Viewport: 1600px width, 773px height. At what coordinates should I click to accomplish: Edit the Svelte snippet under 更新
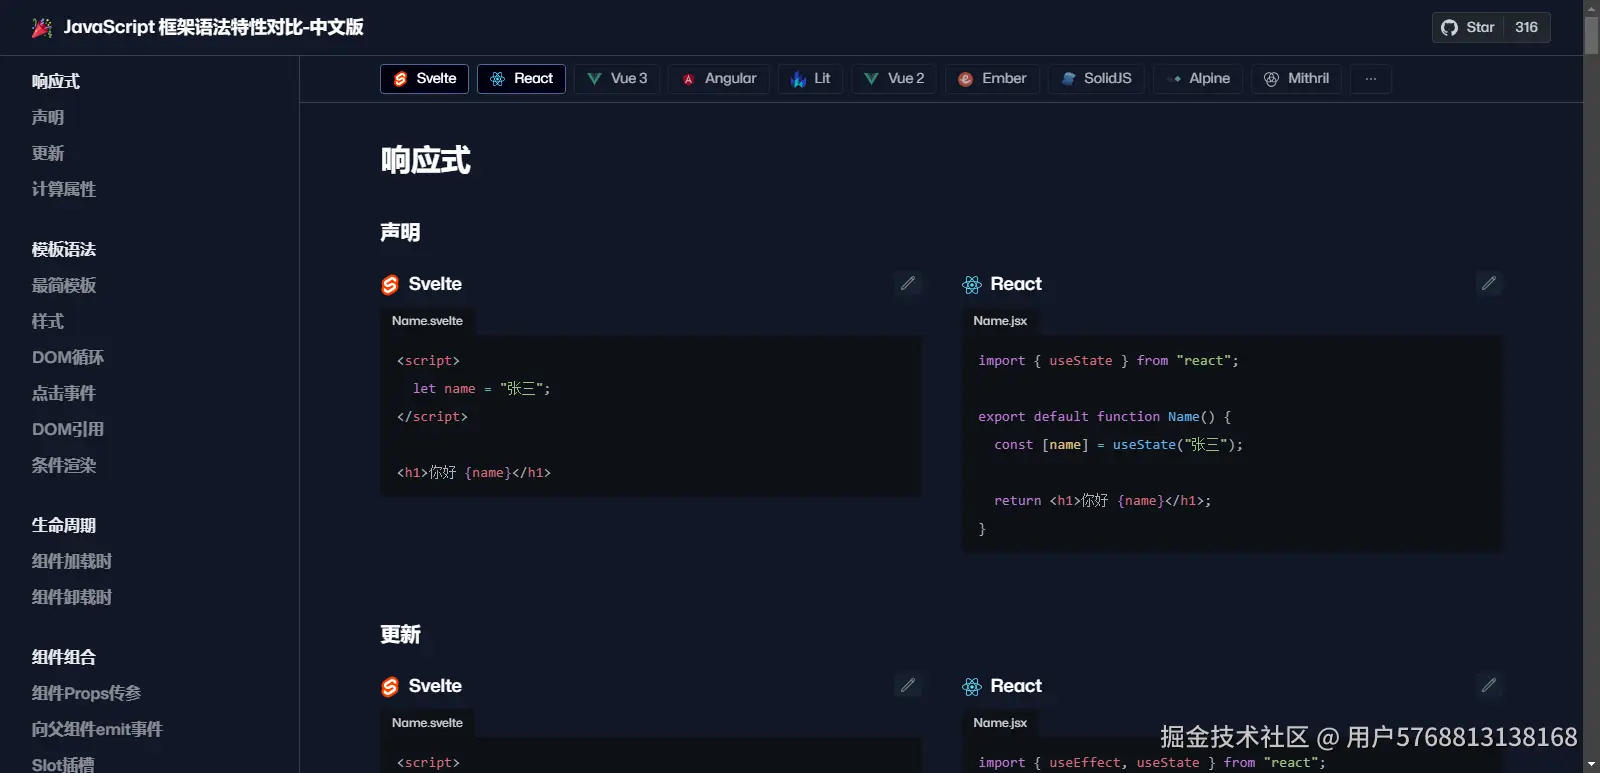(x=908, y=686)
